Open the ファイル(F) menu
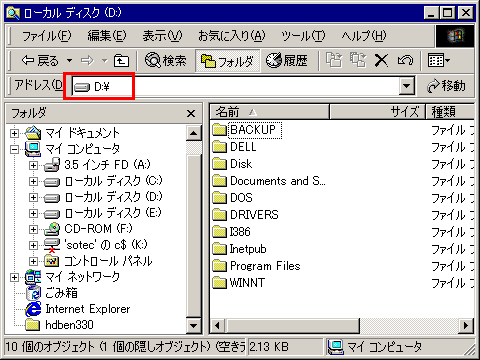Image resolution: width=480 pixels, height=360 pixels. 46,36
